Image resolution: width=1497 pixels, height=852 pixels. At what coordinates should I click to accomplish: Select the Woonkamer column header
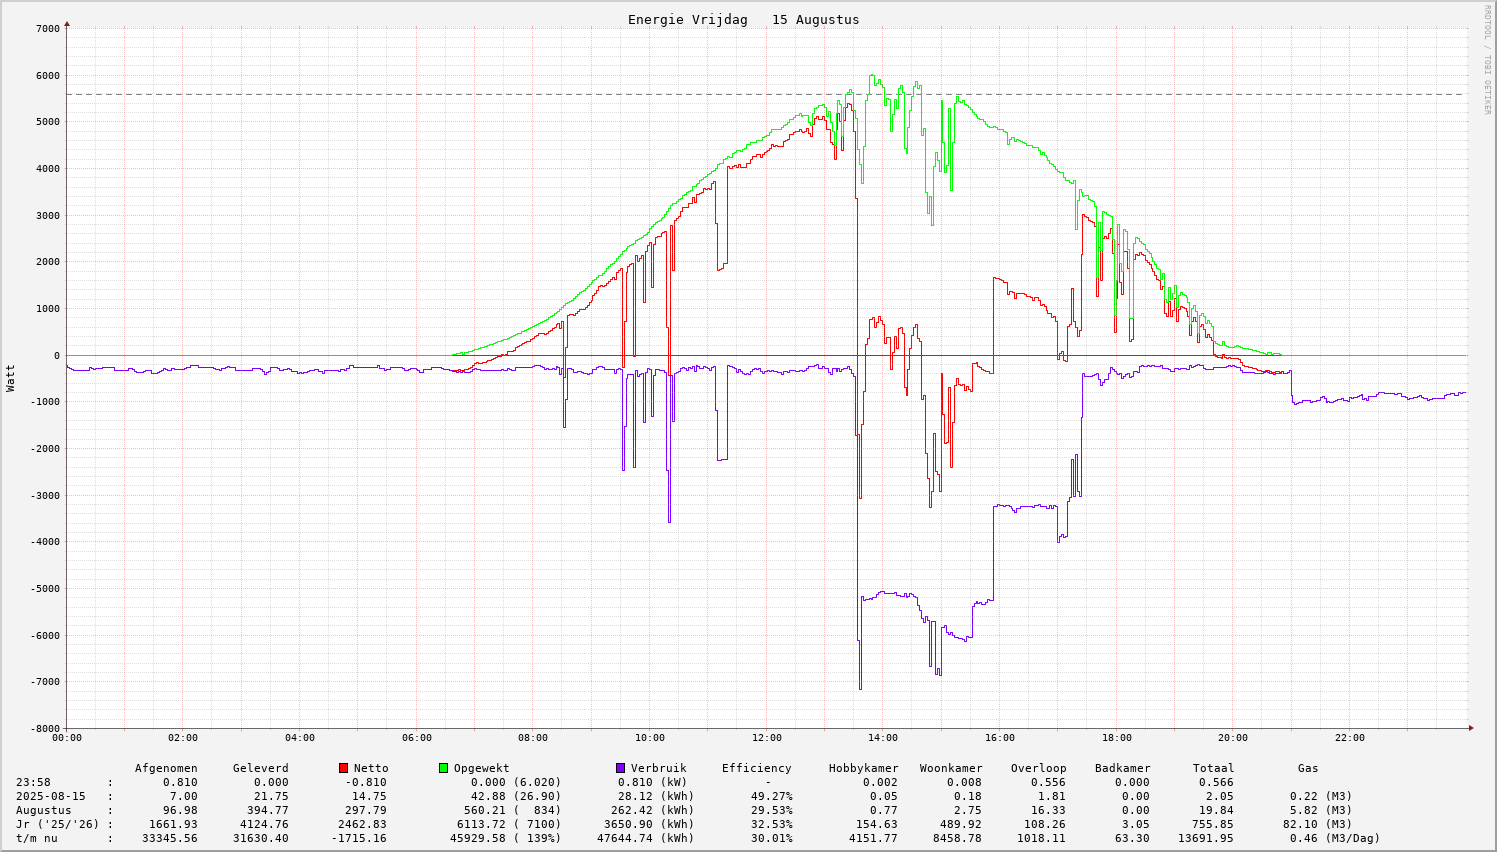click(951, 769)
